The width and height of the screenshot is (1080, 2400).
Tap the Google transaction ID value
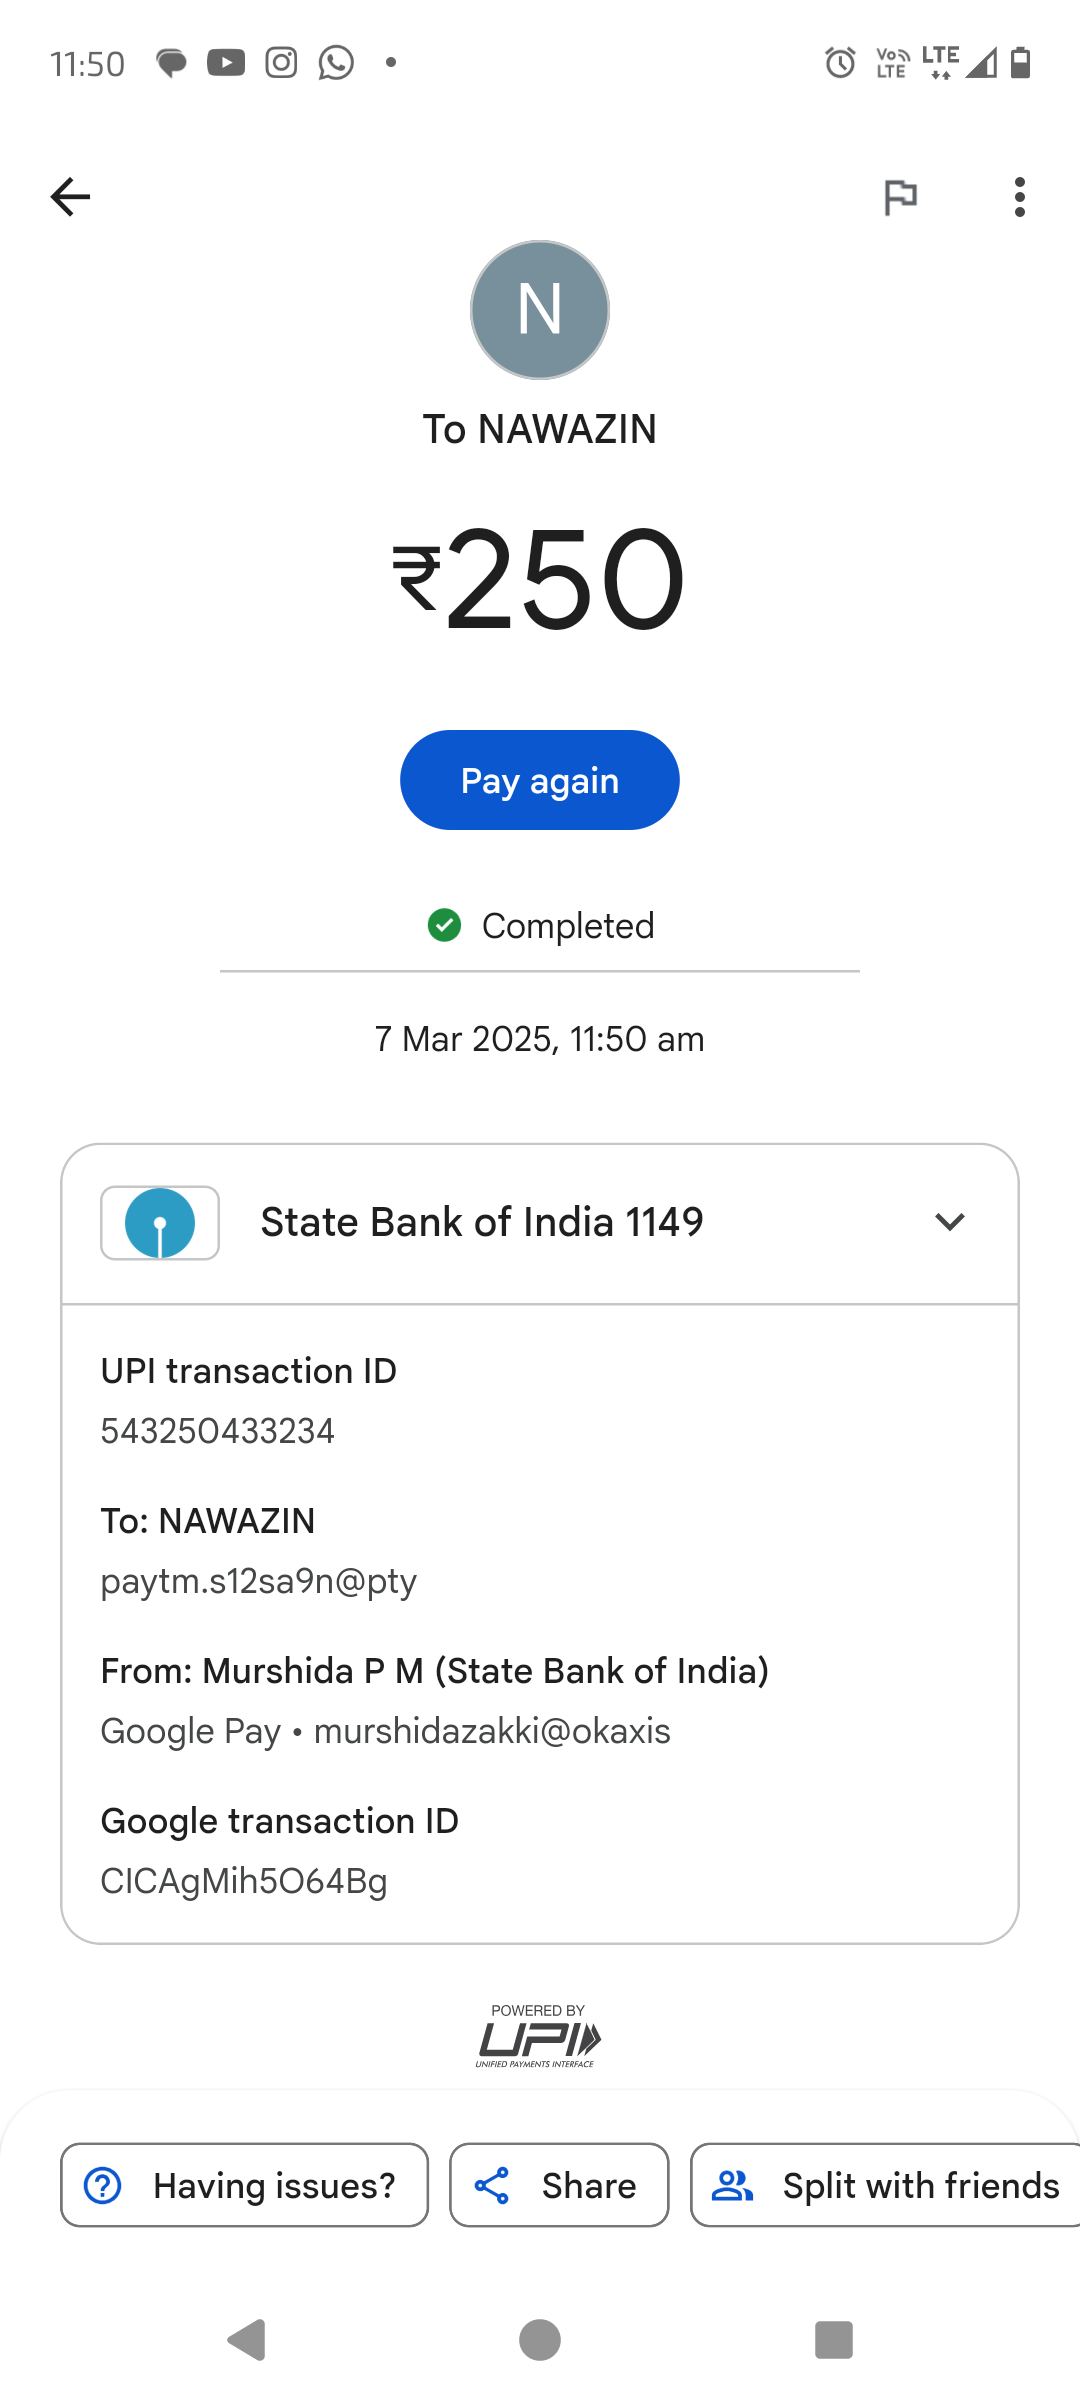click(x=244, y=1881)
